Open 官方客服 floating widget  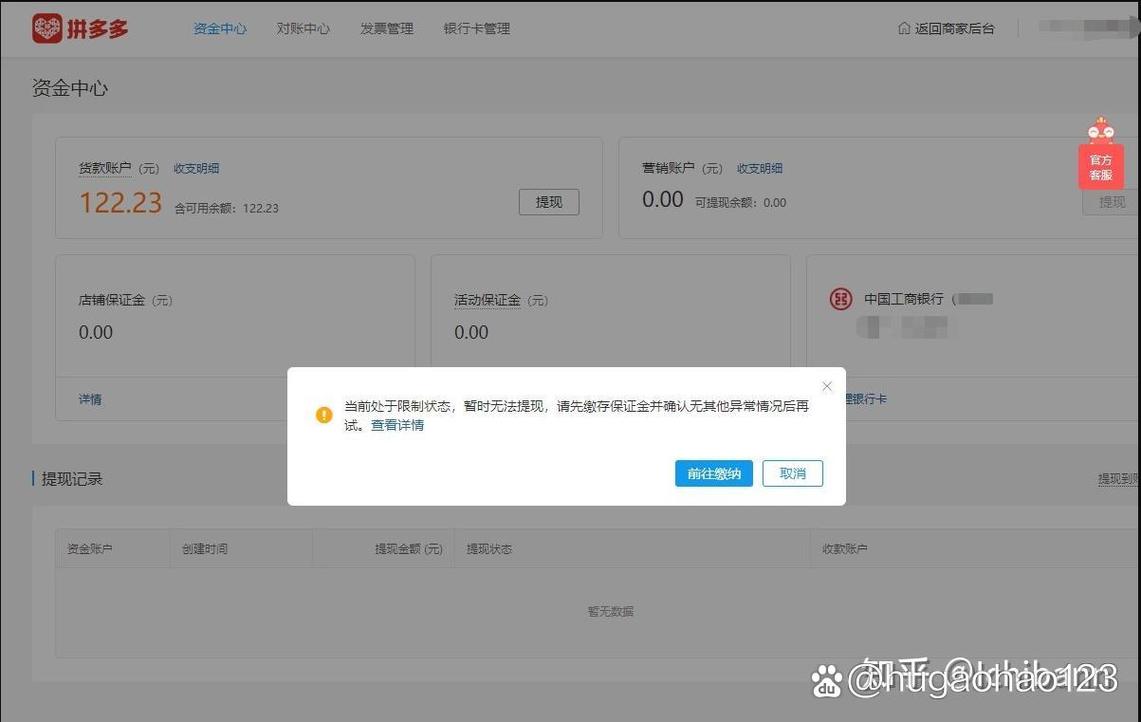click(x=1101, y=155)
